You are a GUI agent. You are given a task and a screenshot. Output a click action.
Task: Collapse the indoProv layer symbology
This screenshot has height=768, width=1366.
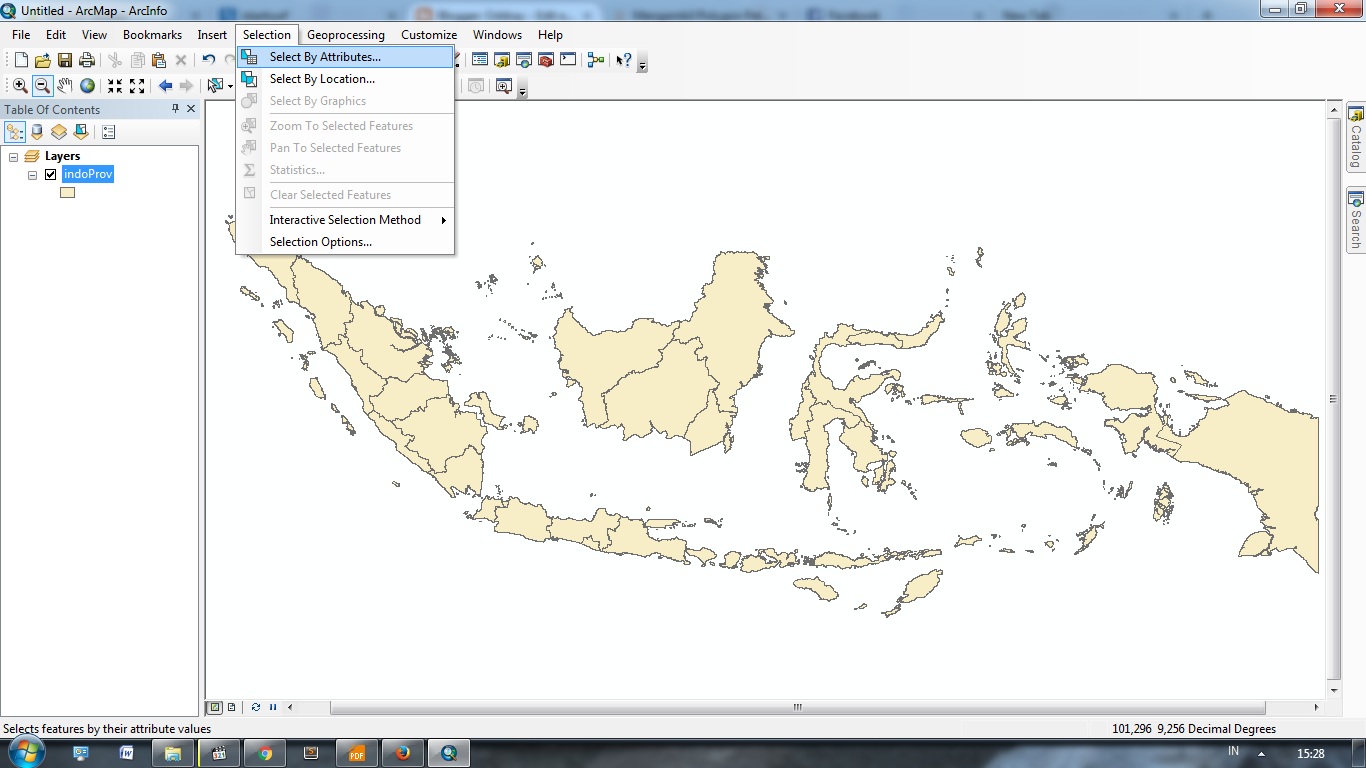pyautogui.click(x=33, y=175)
